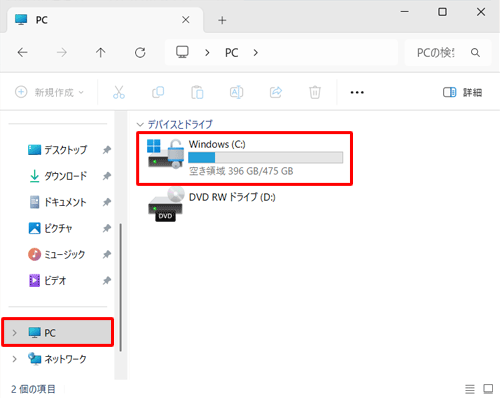Collapse the デバイスとドライブ group

coord(140,125)
